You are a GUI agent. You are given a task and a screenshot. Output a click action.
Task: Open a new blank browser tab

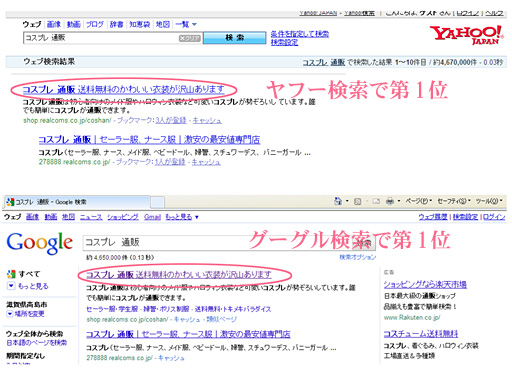coord(157,202)
